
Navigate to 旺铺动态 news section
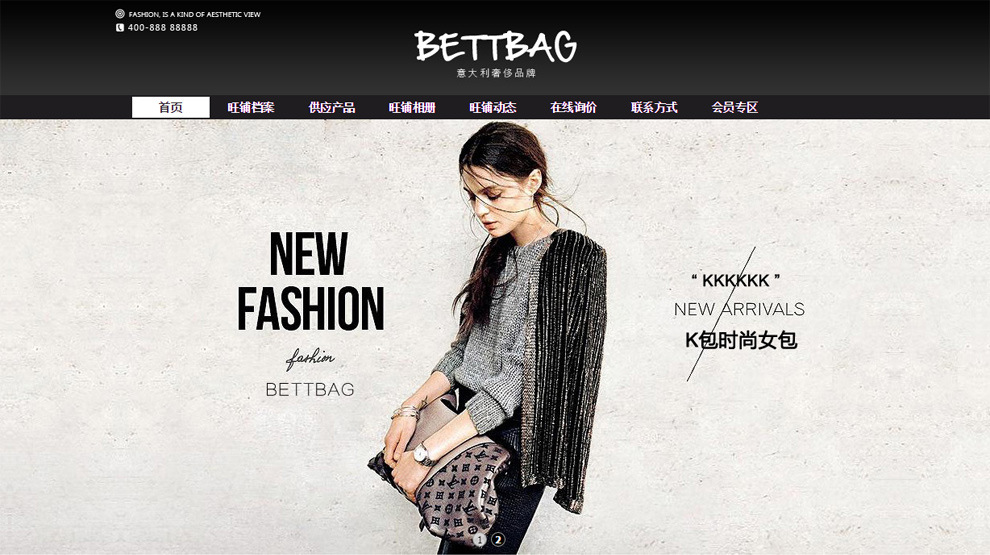point(493,107)
